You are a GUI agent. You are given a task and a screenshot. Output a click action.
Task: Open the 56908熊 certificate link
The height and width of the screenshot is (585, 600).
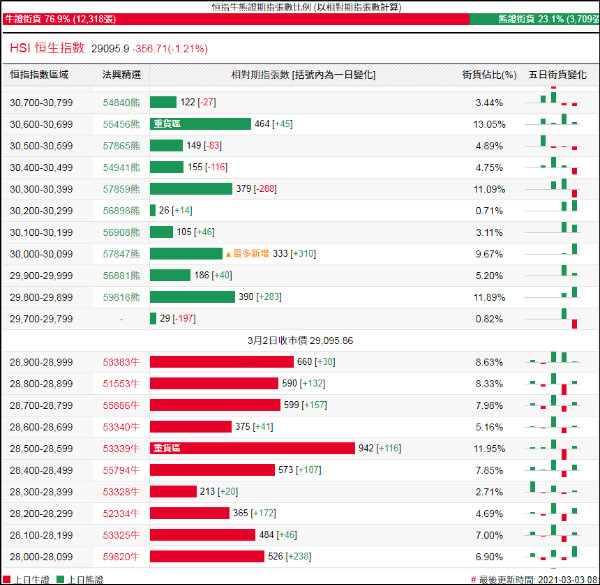[121, 232]
